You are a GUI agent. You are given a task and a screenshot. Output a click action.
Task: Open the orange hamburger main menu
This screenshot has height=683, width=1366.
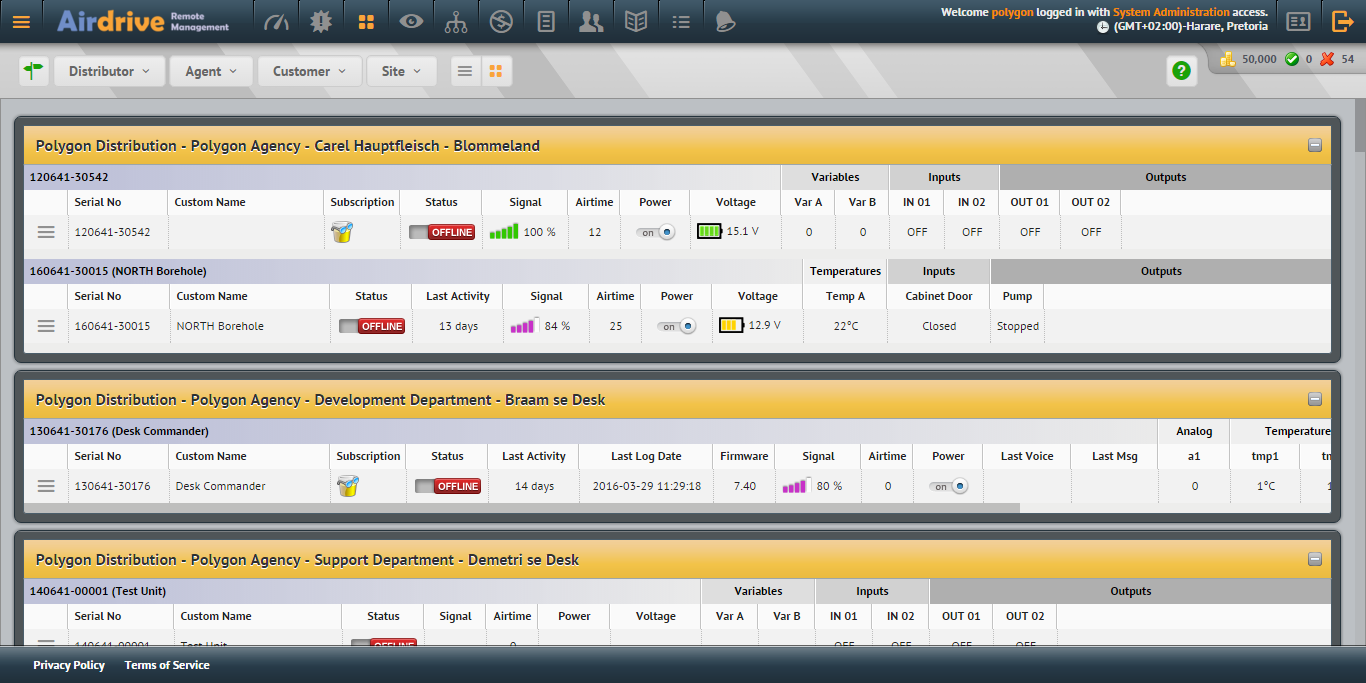pyautogui.click(x=21, y=21)
